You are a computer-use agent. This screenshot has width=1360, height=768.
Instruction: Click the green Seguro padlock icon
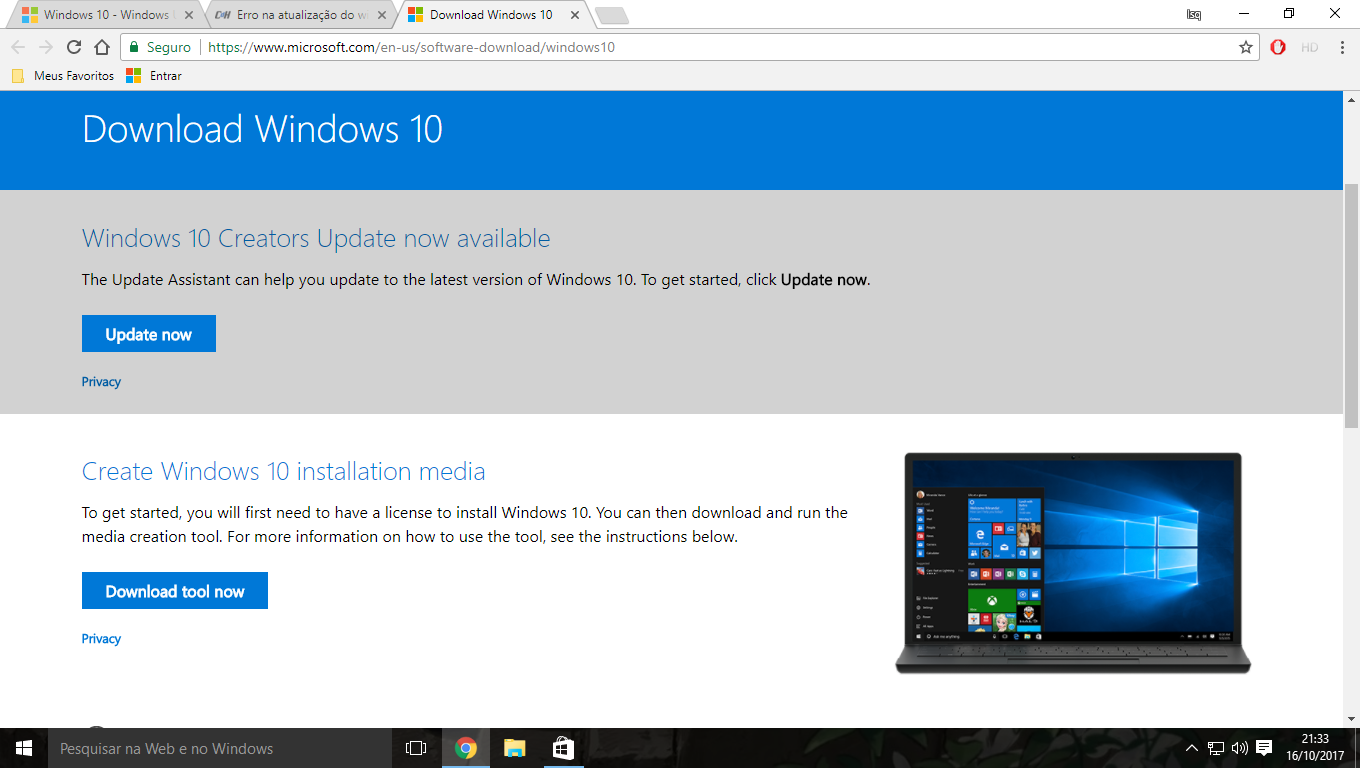point(134,47)
